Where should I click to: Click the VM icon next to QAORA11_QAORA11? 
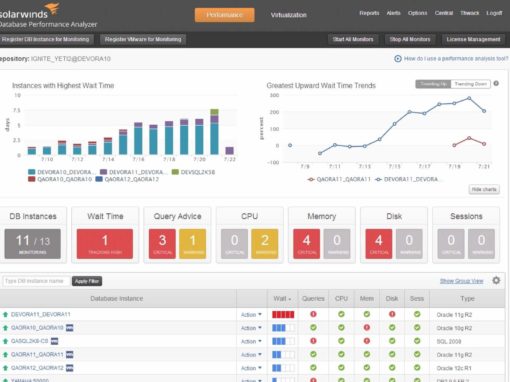pyautogui.click(x=69, y=354)
